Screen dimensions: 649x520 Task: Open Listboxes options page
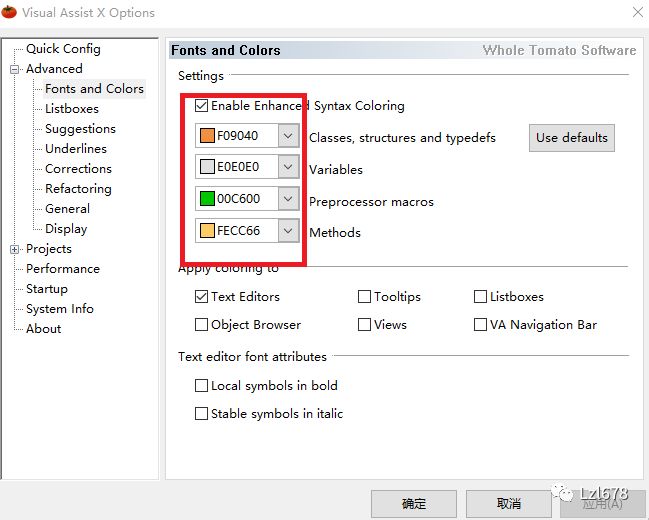[72, 109]
